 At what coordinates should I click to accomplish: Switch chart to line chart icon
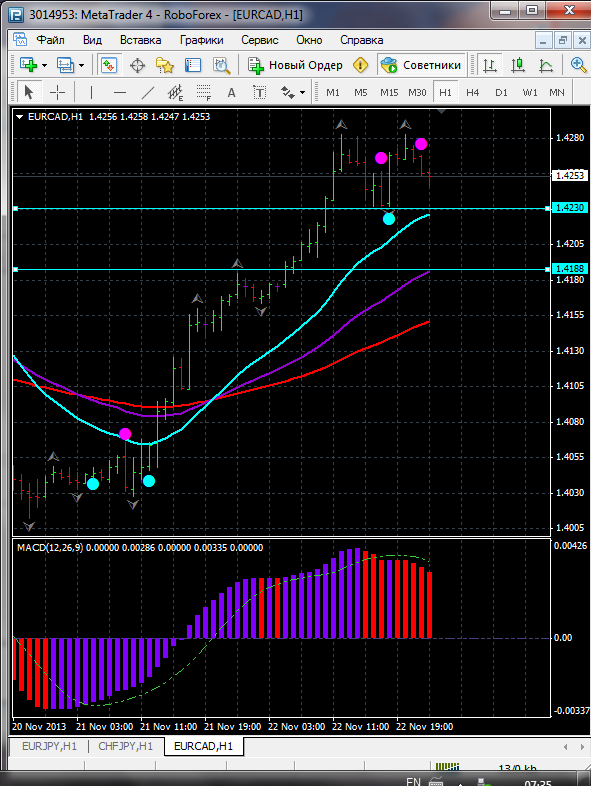545,65
